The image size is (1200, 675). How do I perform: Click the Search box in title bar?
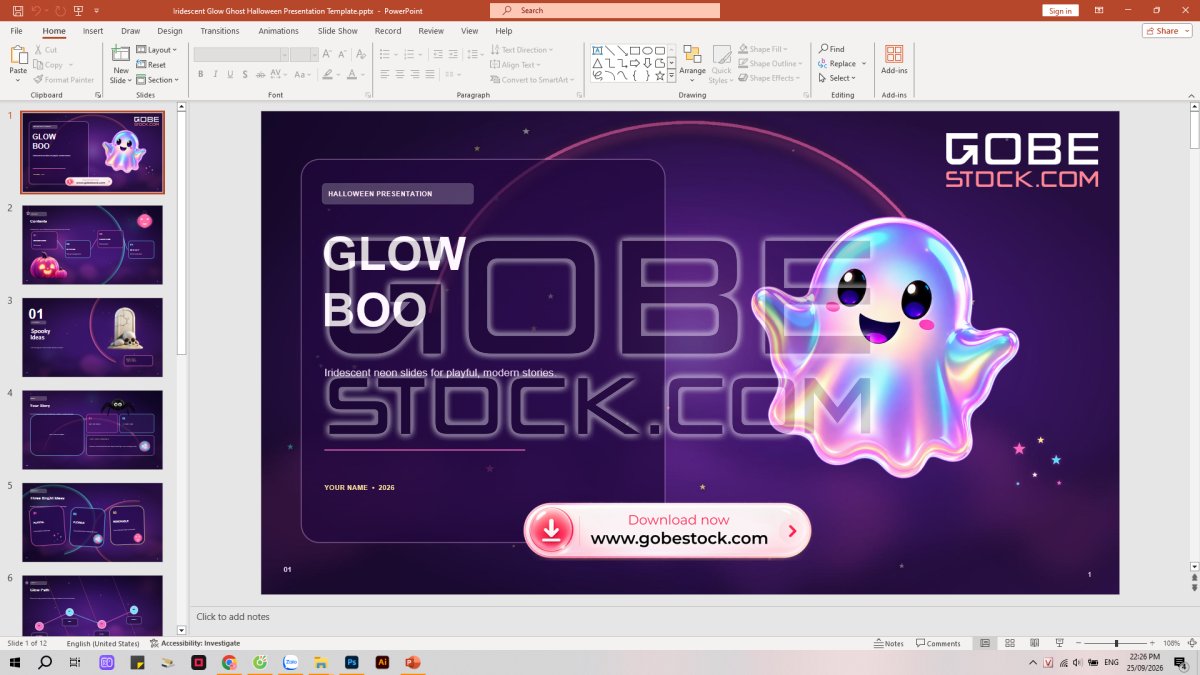(x=605, y=10)
